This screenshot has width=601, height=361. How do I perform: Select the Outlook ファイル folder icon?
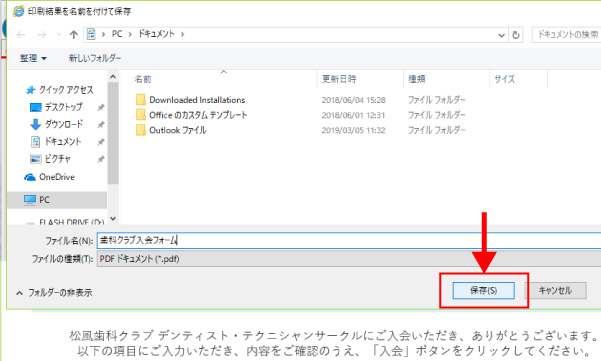click(x=141, y=130)
